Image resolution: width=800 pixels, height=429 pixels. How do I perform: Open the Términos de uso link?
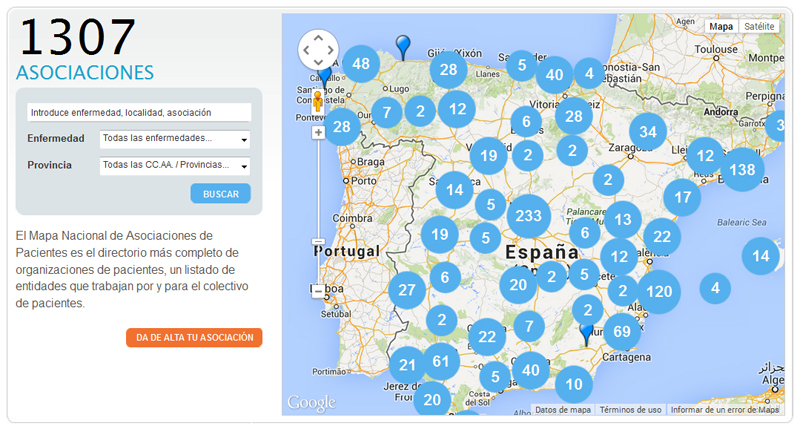coord(630,410)
